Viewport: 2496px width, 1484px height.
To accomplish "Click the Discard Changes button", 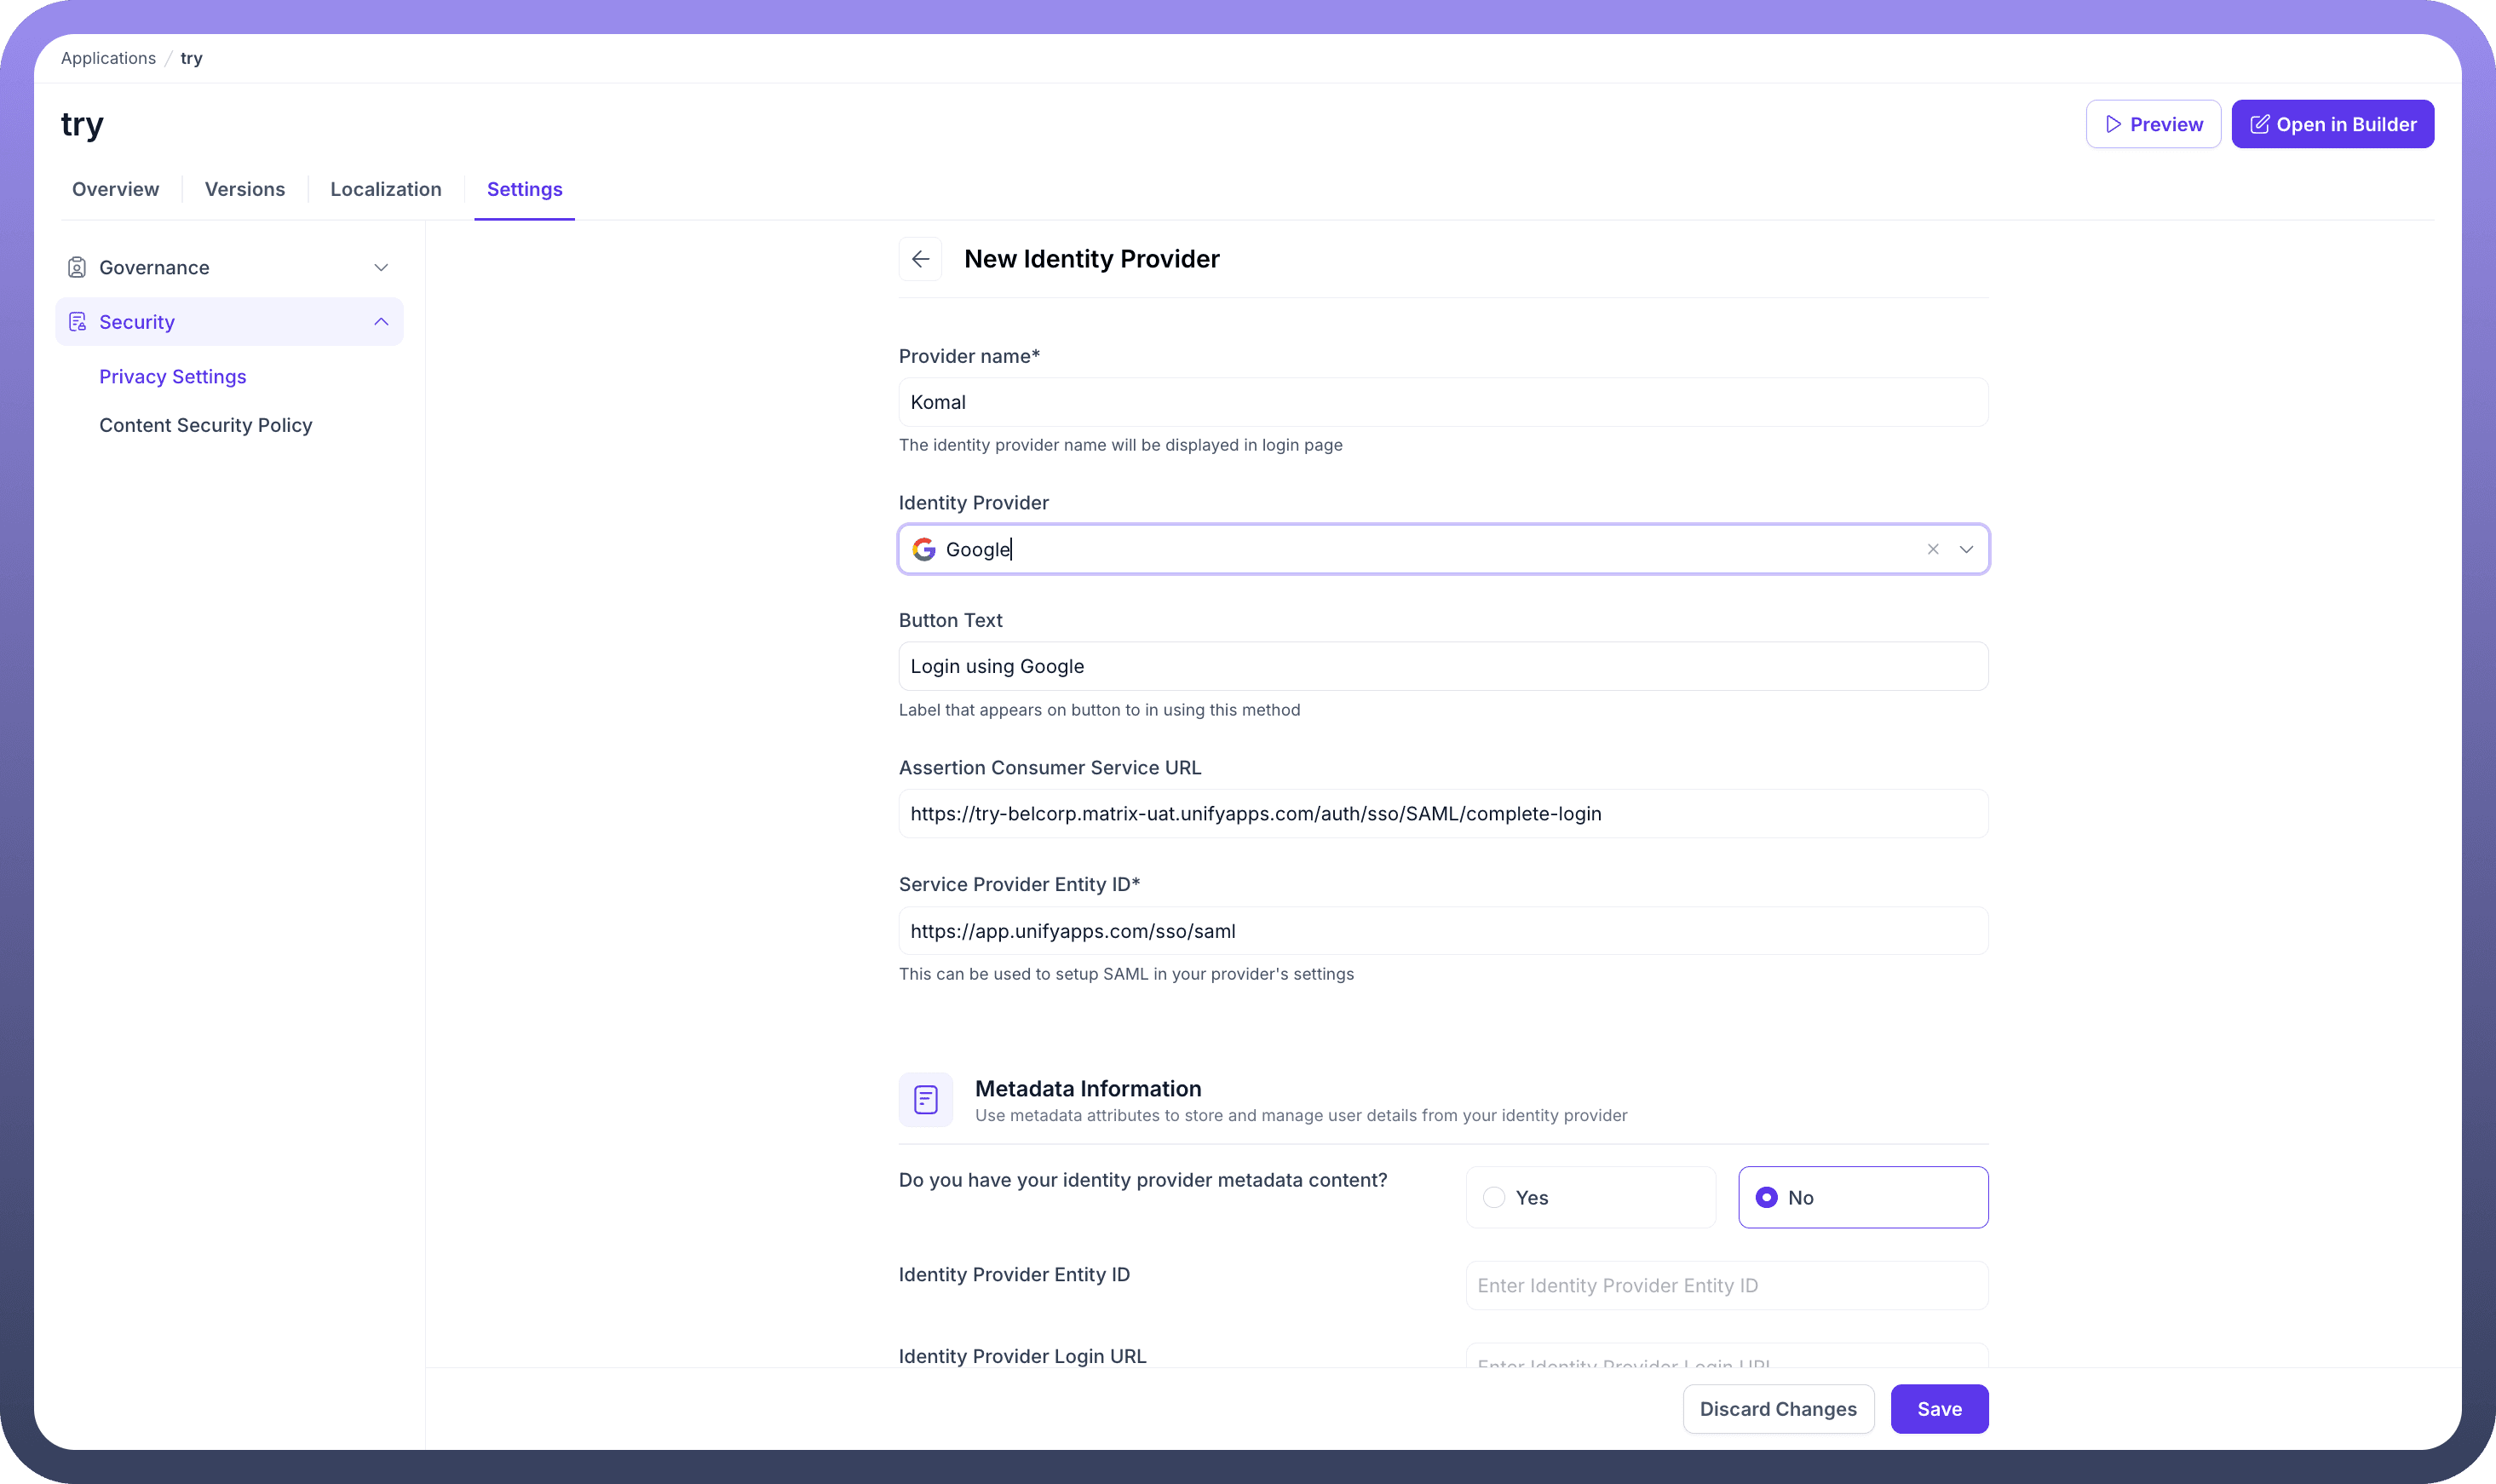I will click(1778, 1409).
